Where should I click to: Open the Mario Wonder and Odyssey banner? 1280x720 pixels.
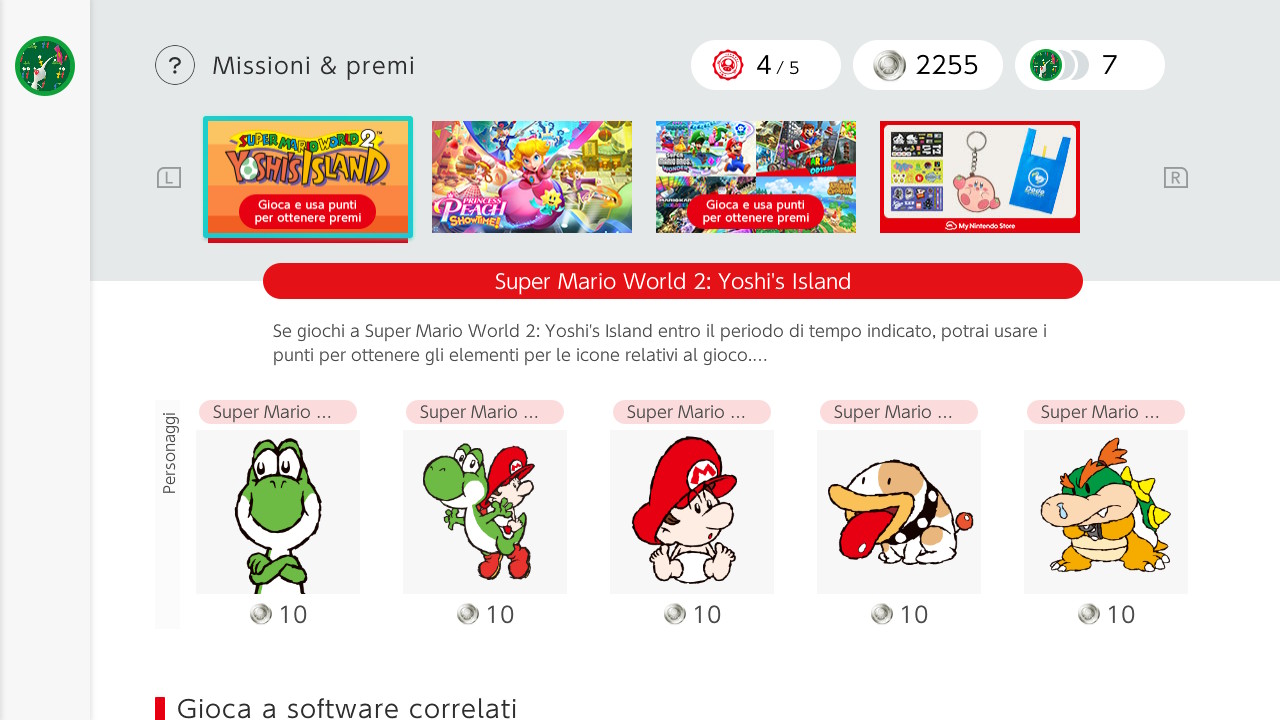pos(756,177)
